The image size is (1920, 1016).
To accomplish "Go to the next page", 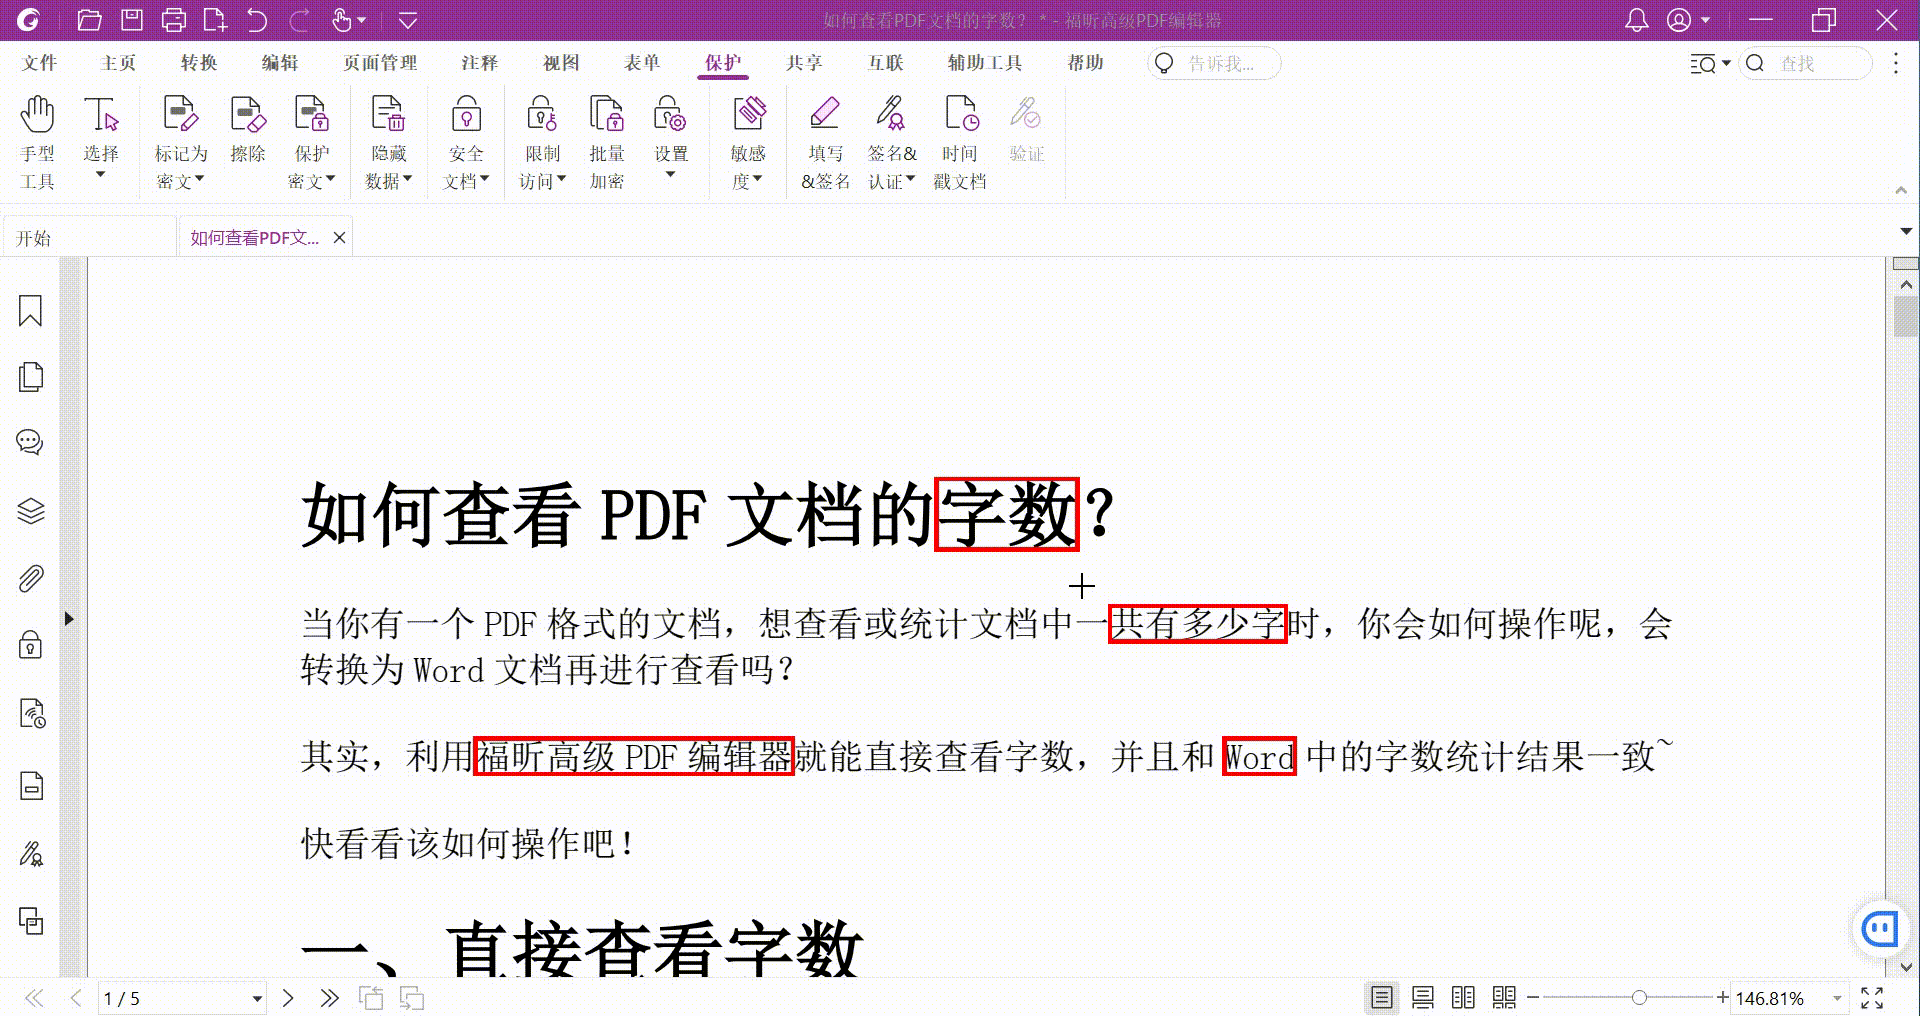I will coord(288,998).
